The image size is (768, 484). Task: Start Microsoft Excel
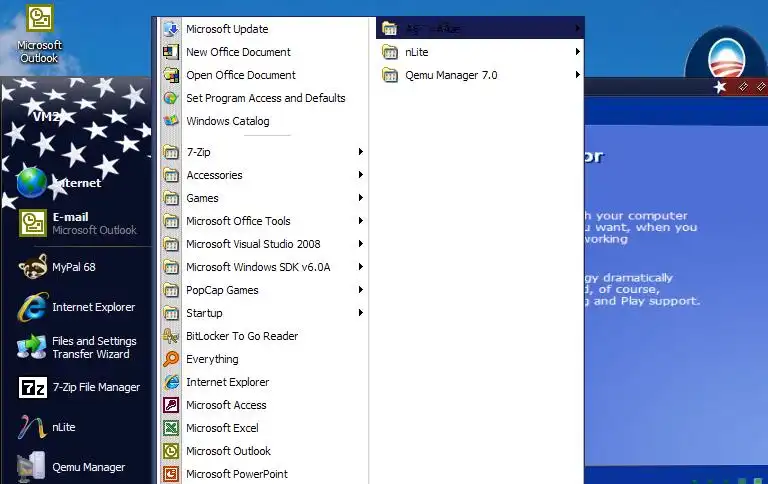(264, 428)
